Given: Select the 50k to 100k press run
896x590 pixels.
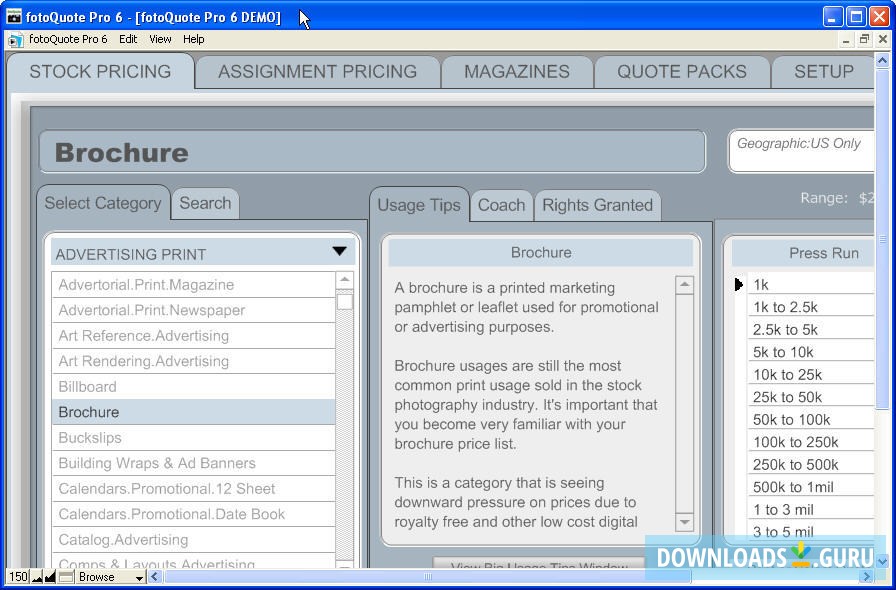Looking at the screenshot, I should click(x=810, y=420).
